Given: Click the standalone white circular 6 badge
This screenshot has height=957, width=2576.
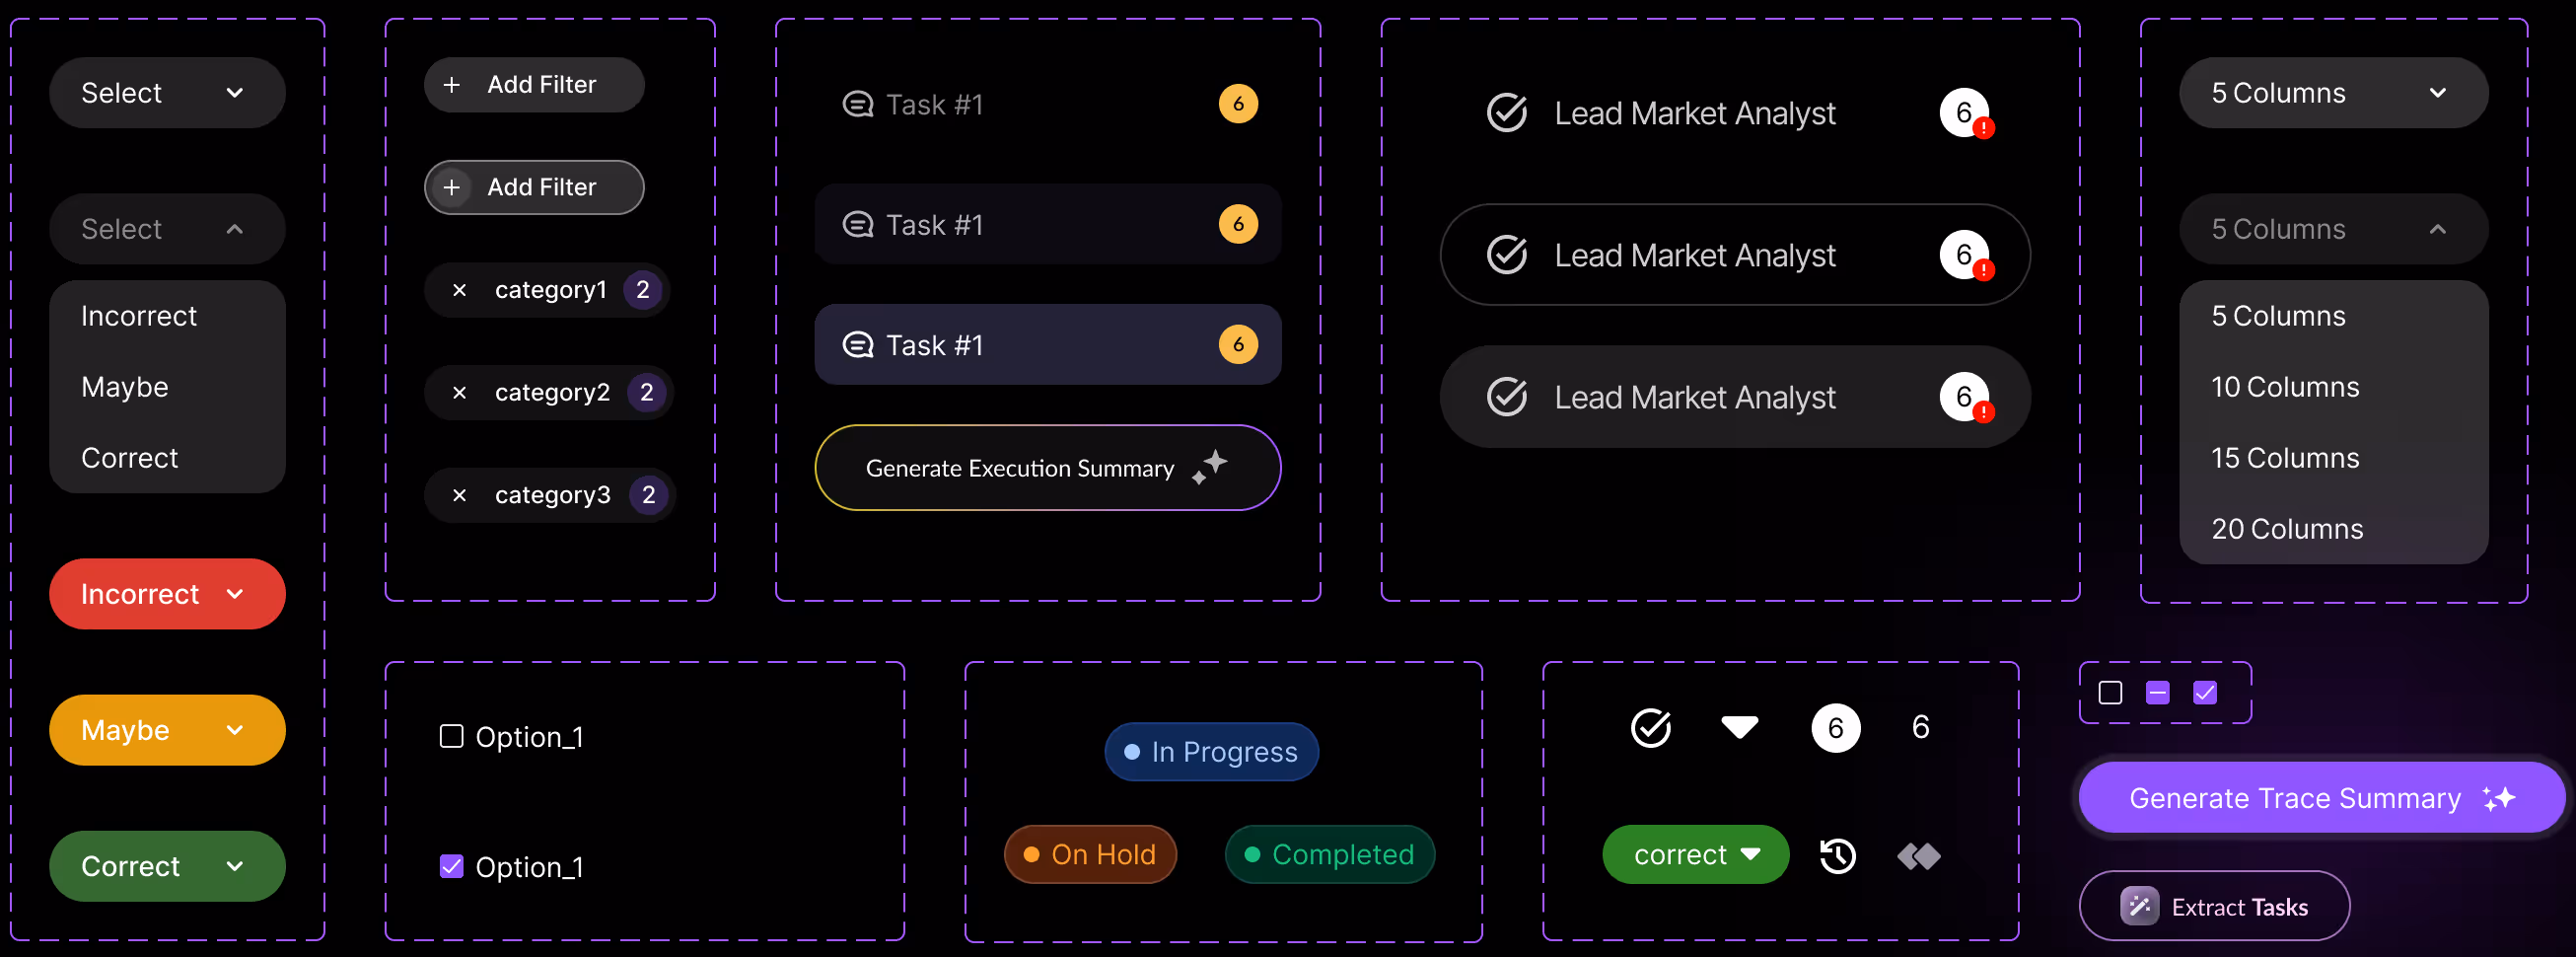Looking at the screenshot, I should [x=1836, y=728].
